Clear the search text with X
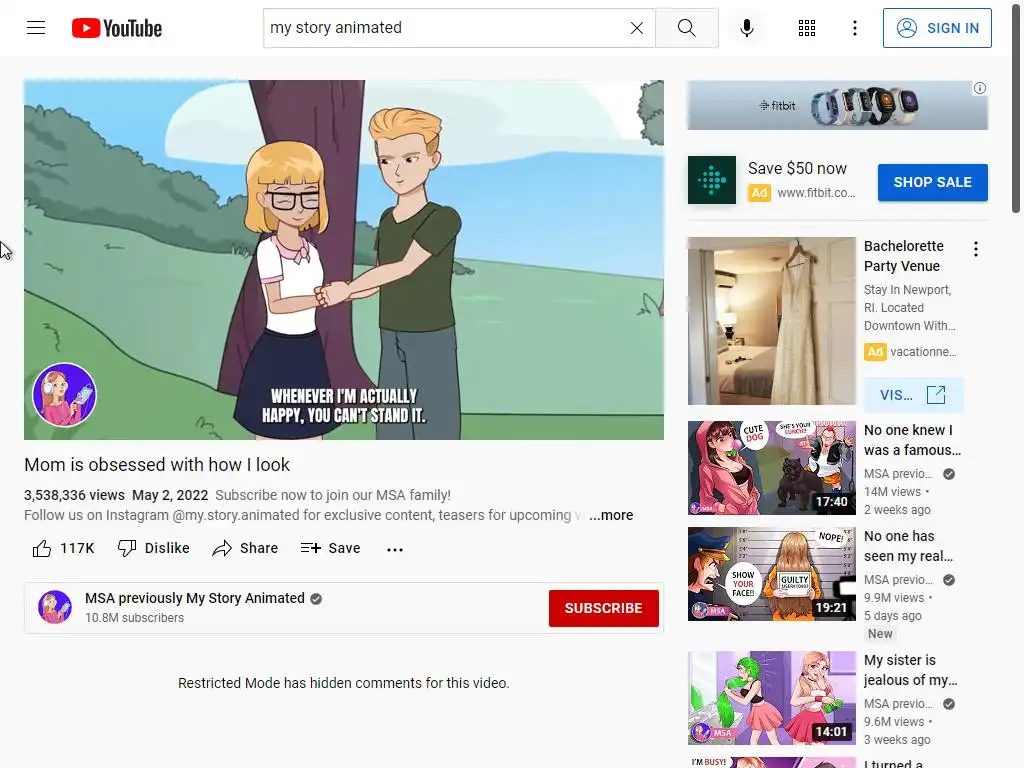 [637, 28]
